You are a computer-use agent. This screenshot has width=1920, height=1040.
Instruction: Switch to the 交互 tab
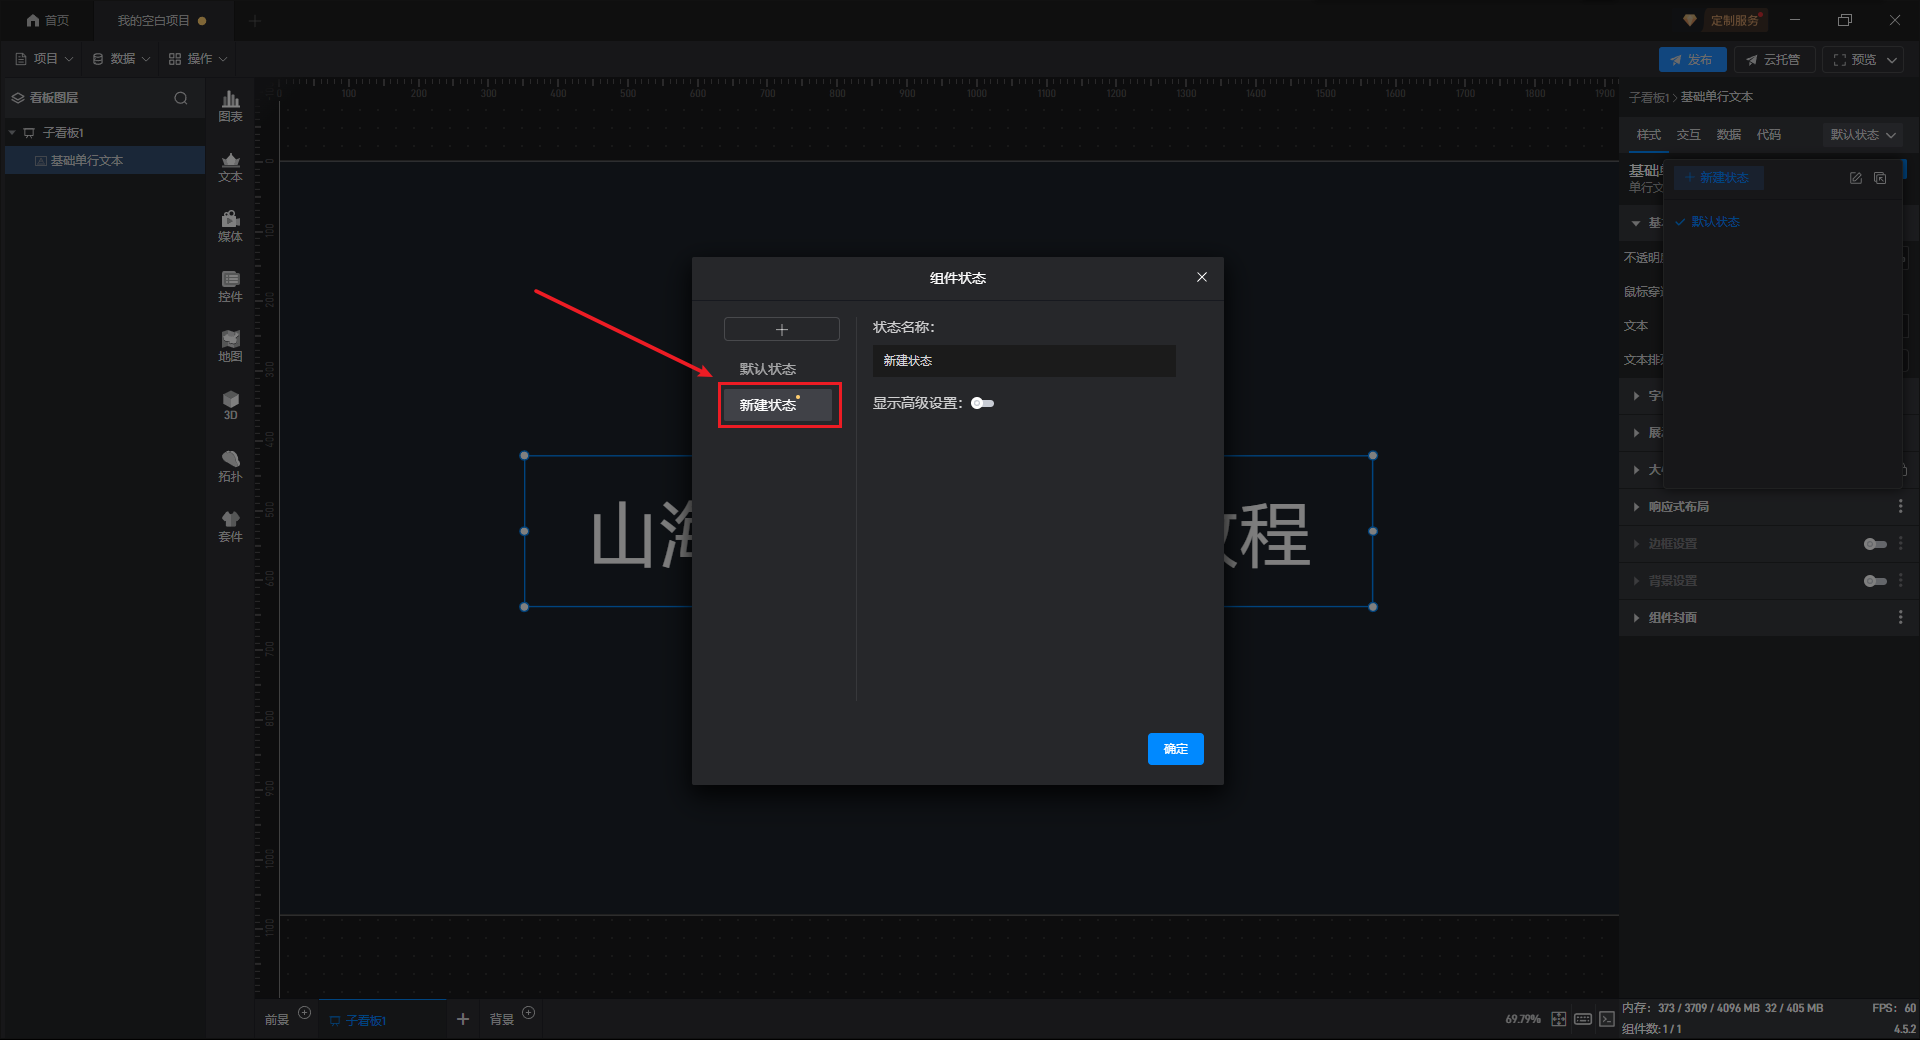tap(1688, 135)
